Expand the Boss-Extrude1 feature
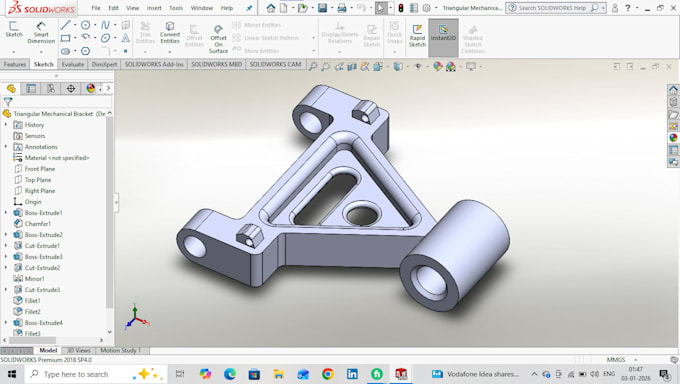 [x=6, y=213]
